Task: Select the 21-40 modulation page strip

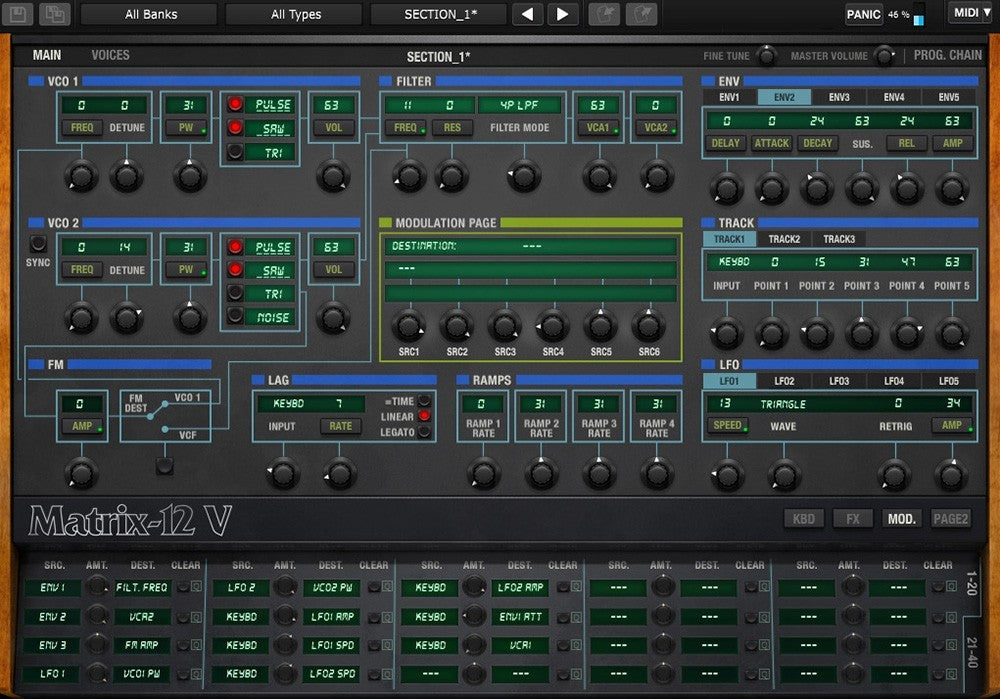Action: point(971,651)
